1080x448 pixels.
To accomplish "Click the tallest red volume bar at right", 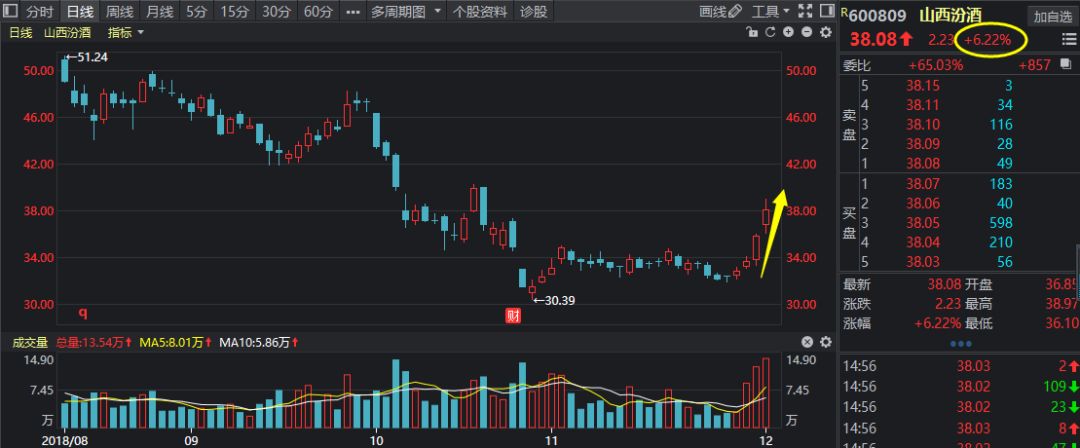I will [766, 393].
